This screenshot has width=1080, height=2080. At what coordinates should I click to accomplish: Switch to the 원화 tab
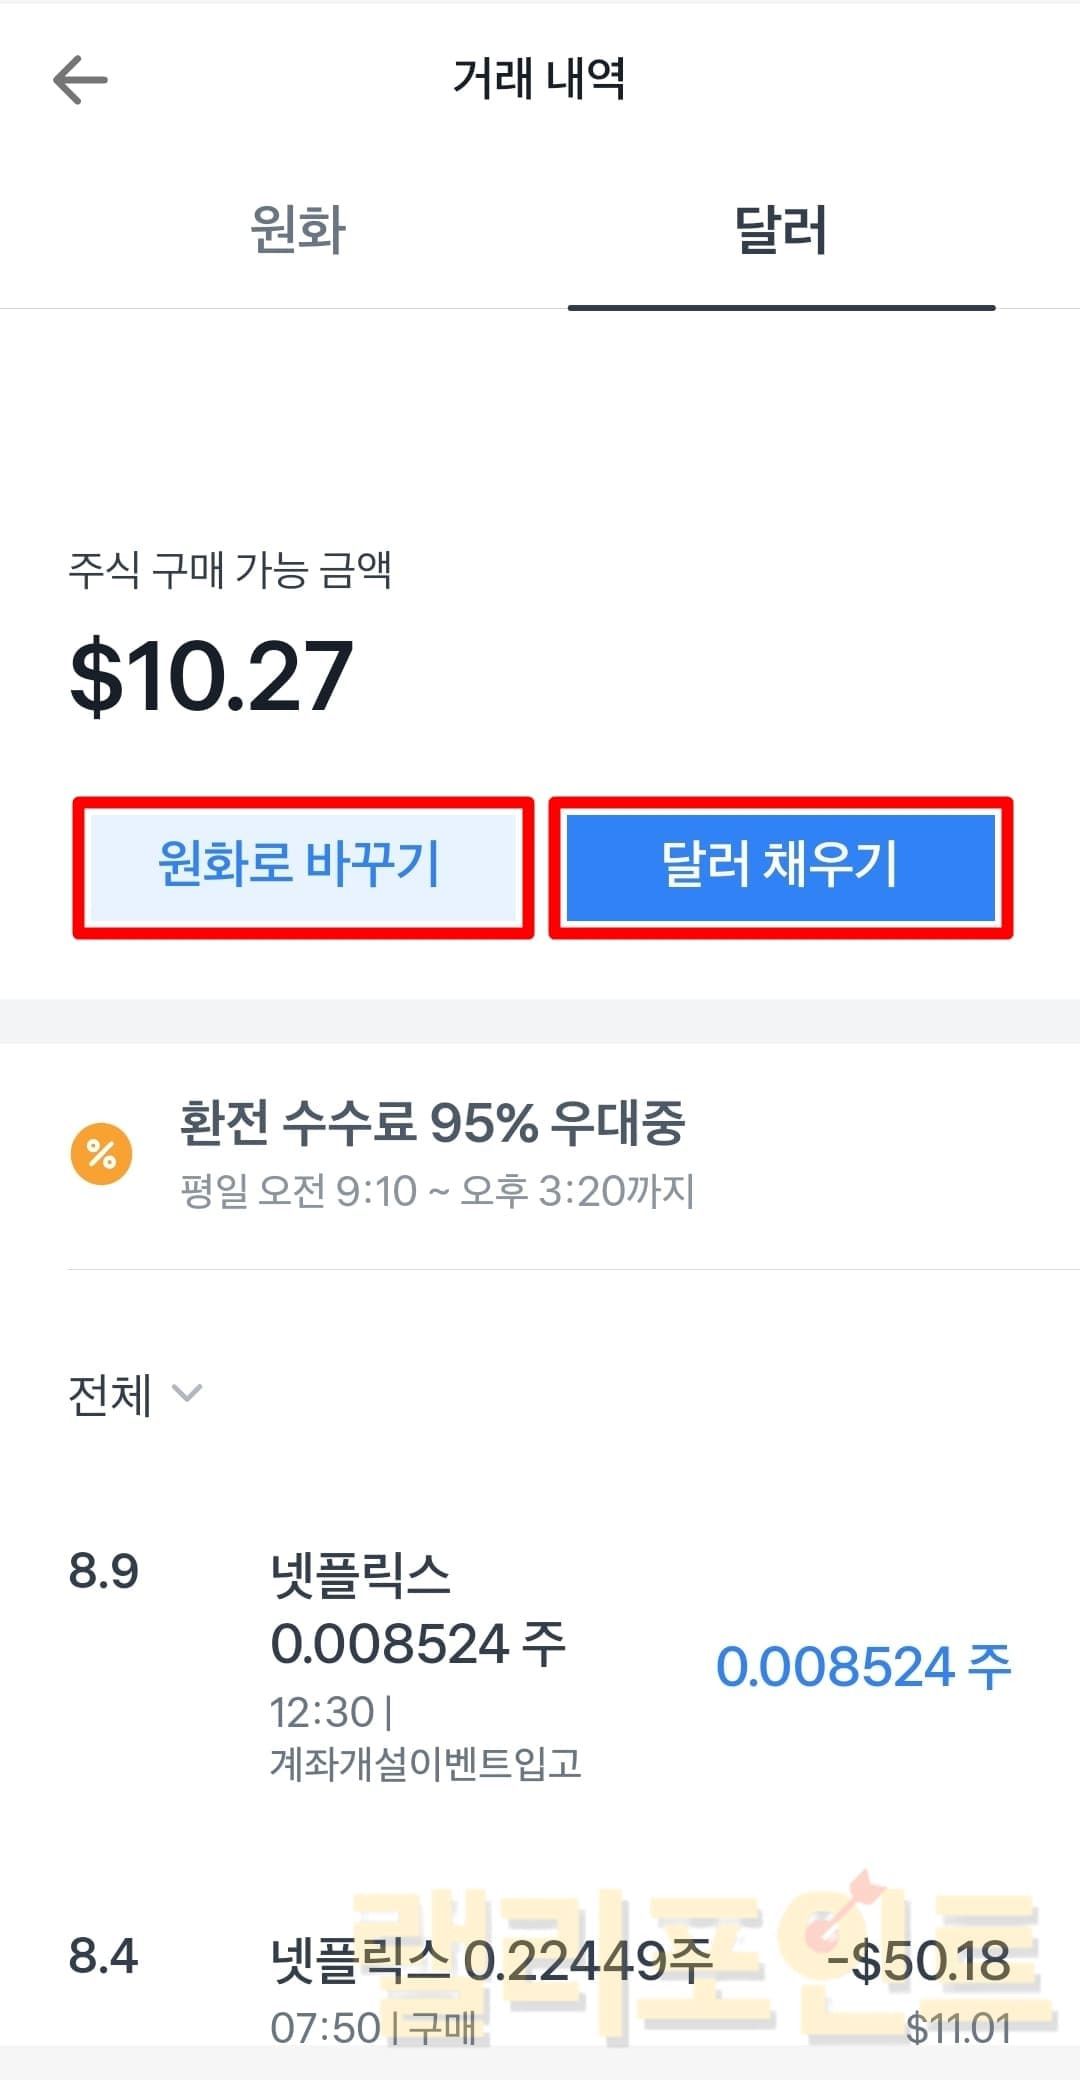(x=297, y=230)
